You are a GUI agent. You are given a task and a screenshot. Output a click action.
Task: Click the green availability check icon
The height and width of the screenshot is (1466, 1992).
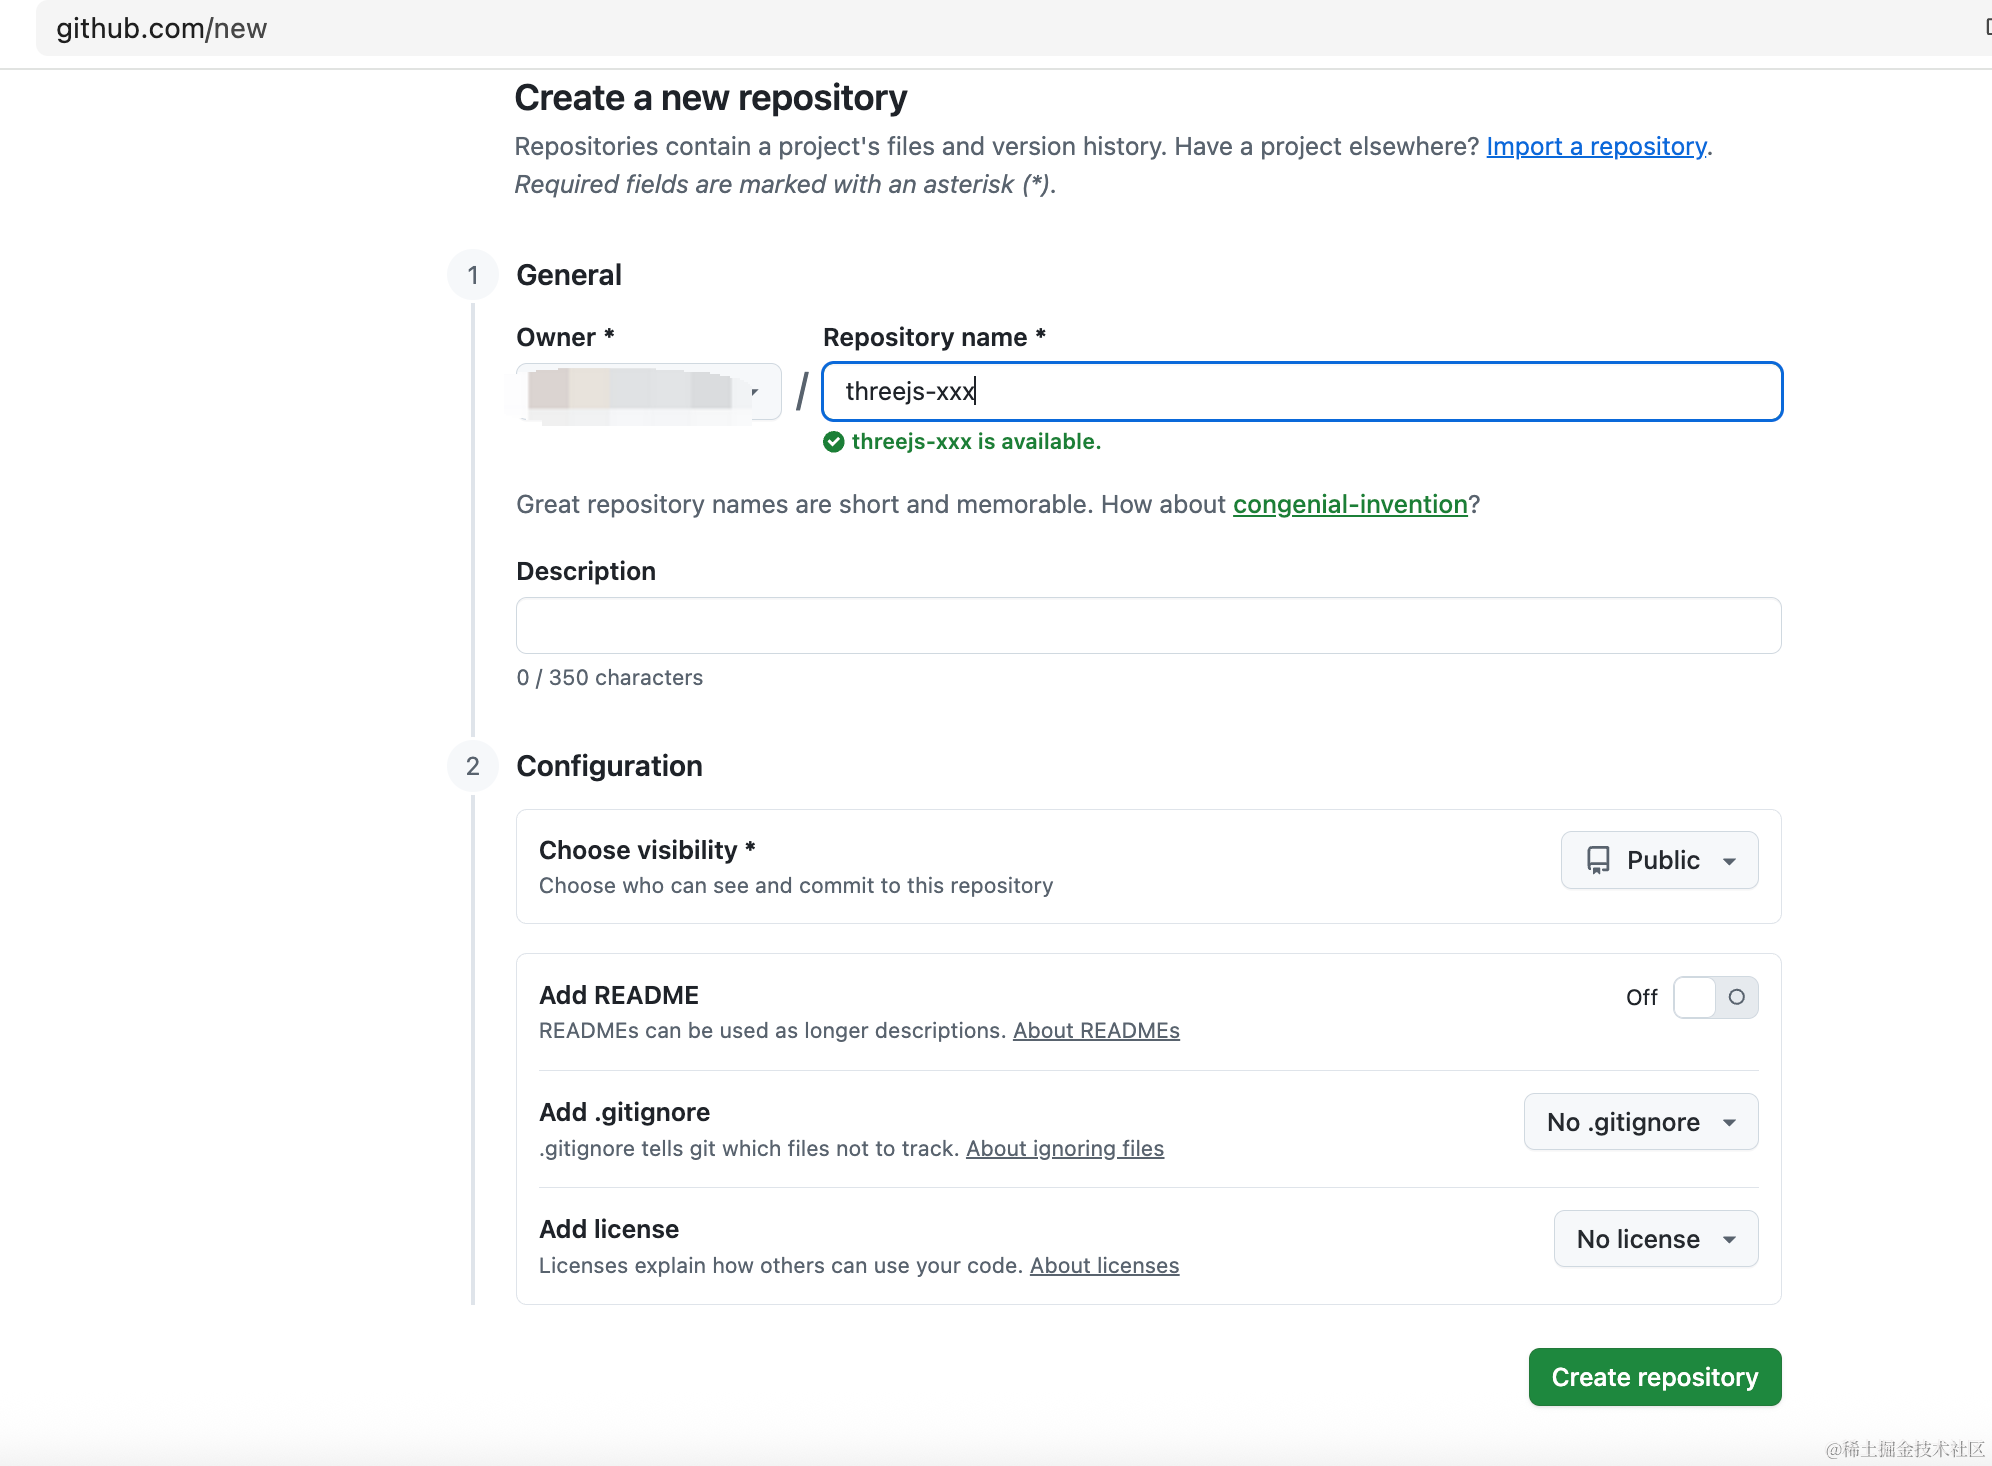coord(834,442)
